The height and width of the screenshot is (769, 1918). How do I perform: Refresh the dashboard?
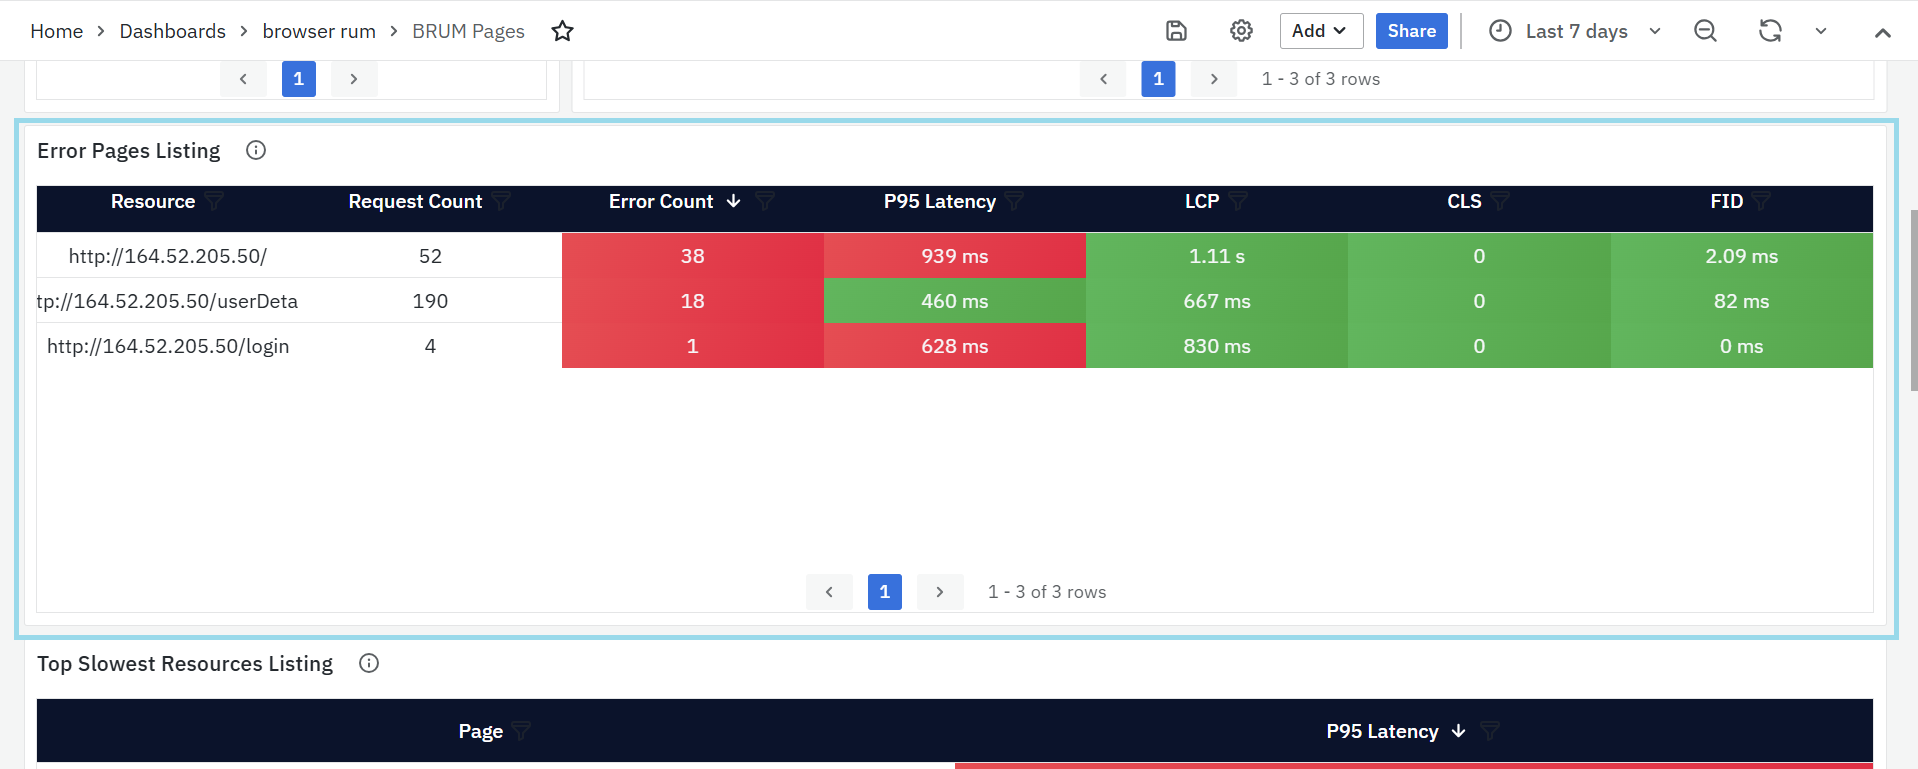(1770, 31)
